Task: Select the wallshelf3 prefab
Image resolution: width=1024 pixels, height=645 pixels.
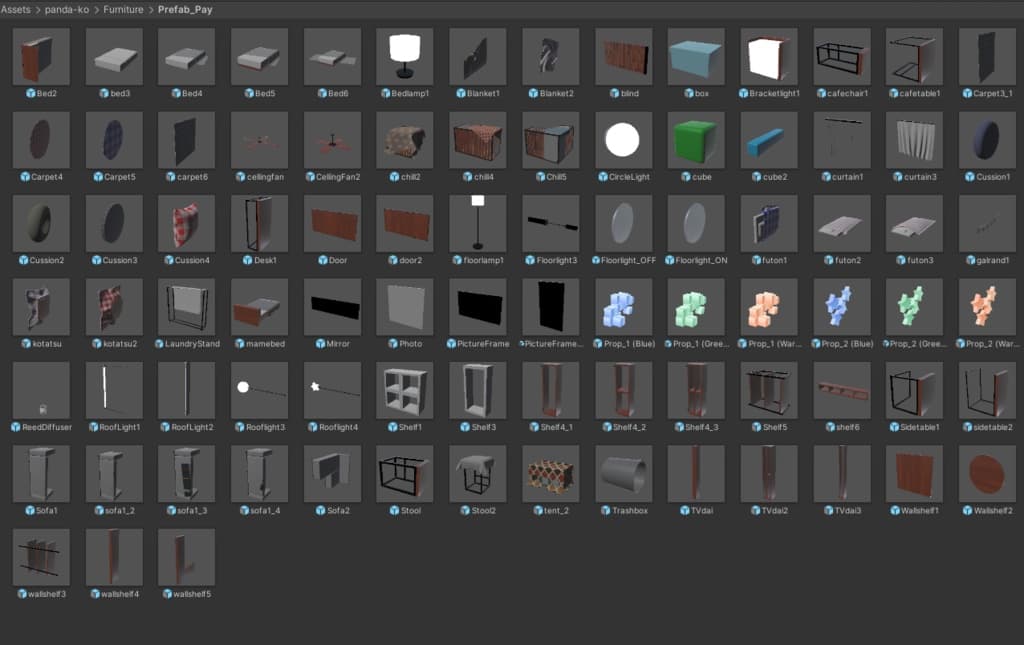Action: tap(41, 558)
